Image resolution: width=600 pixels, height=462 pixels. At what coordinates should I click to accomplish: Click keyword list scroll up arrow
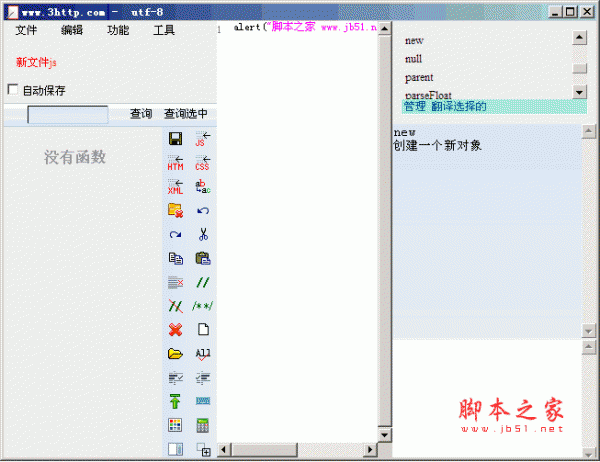click(579, 37)
